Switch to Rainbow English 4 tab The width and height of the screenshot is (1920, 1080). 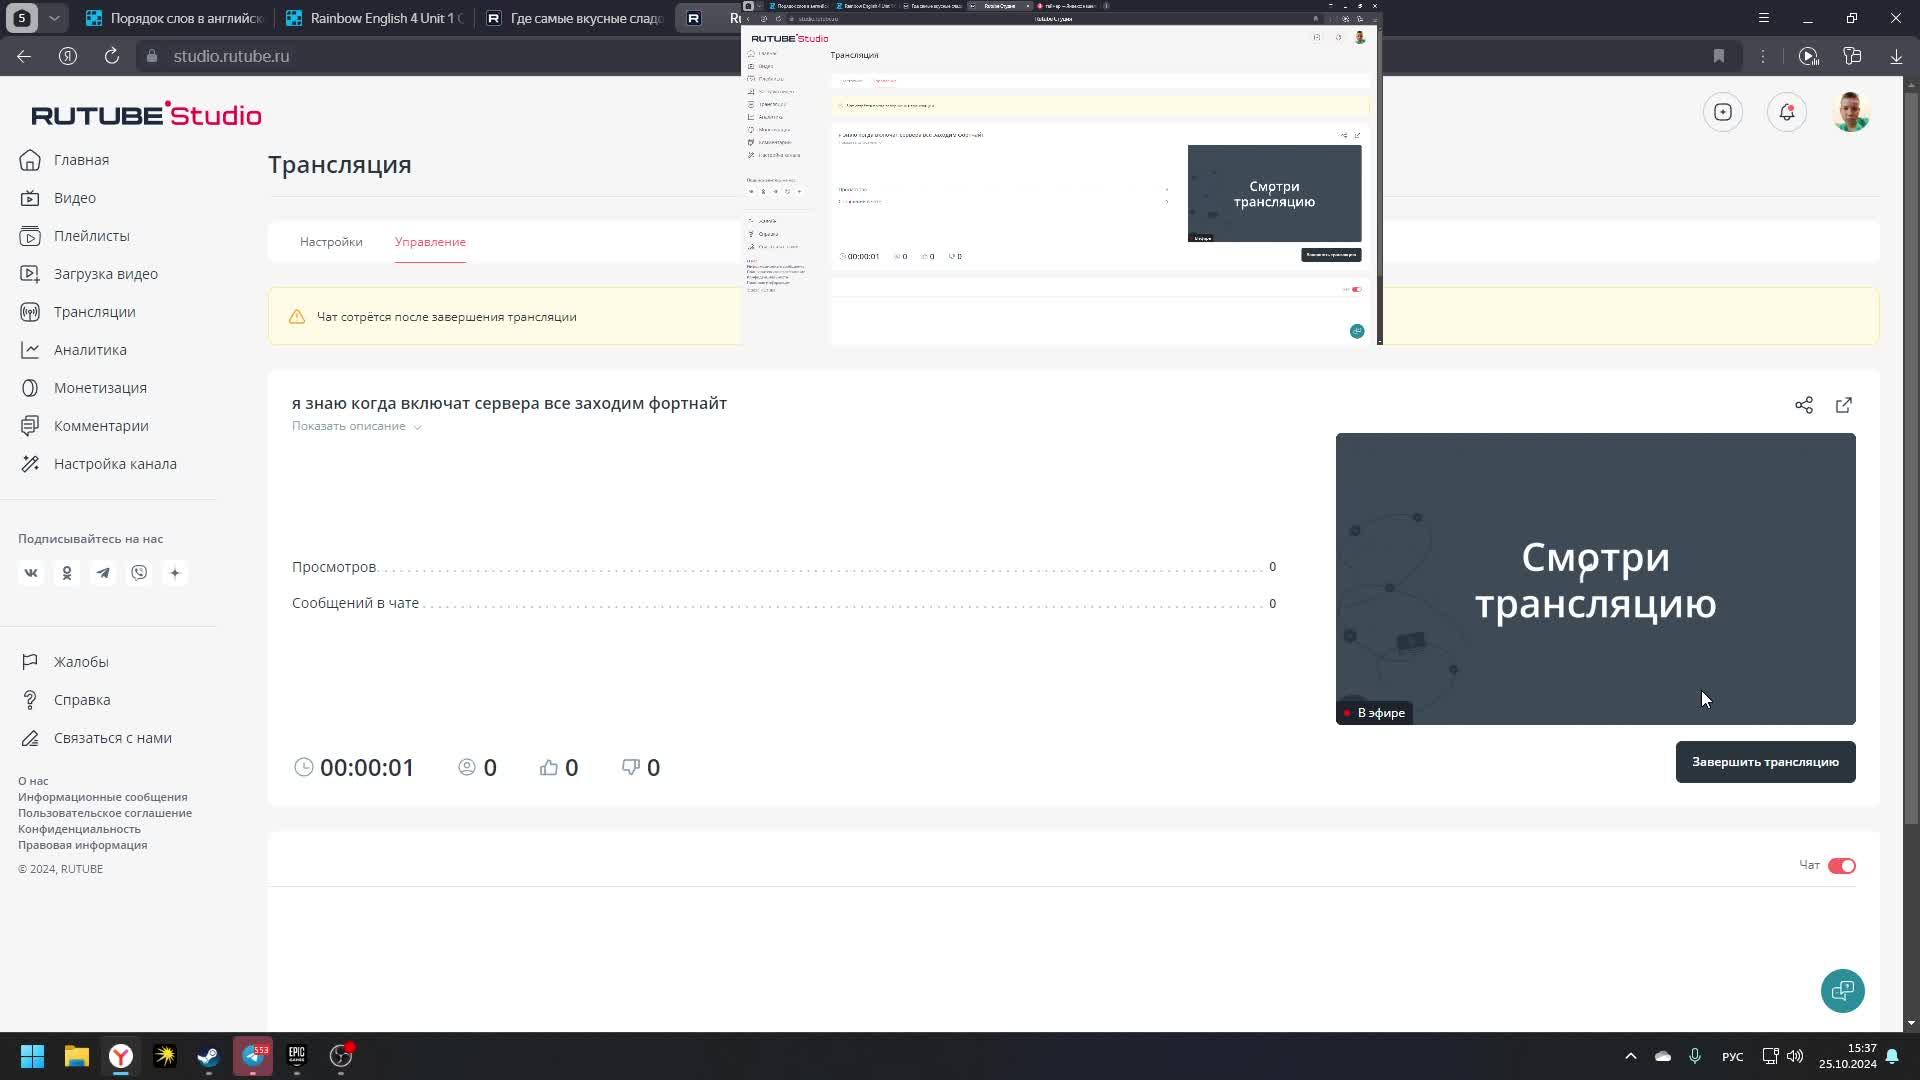pyautogui.click(x=374, y=18)
